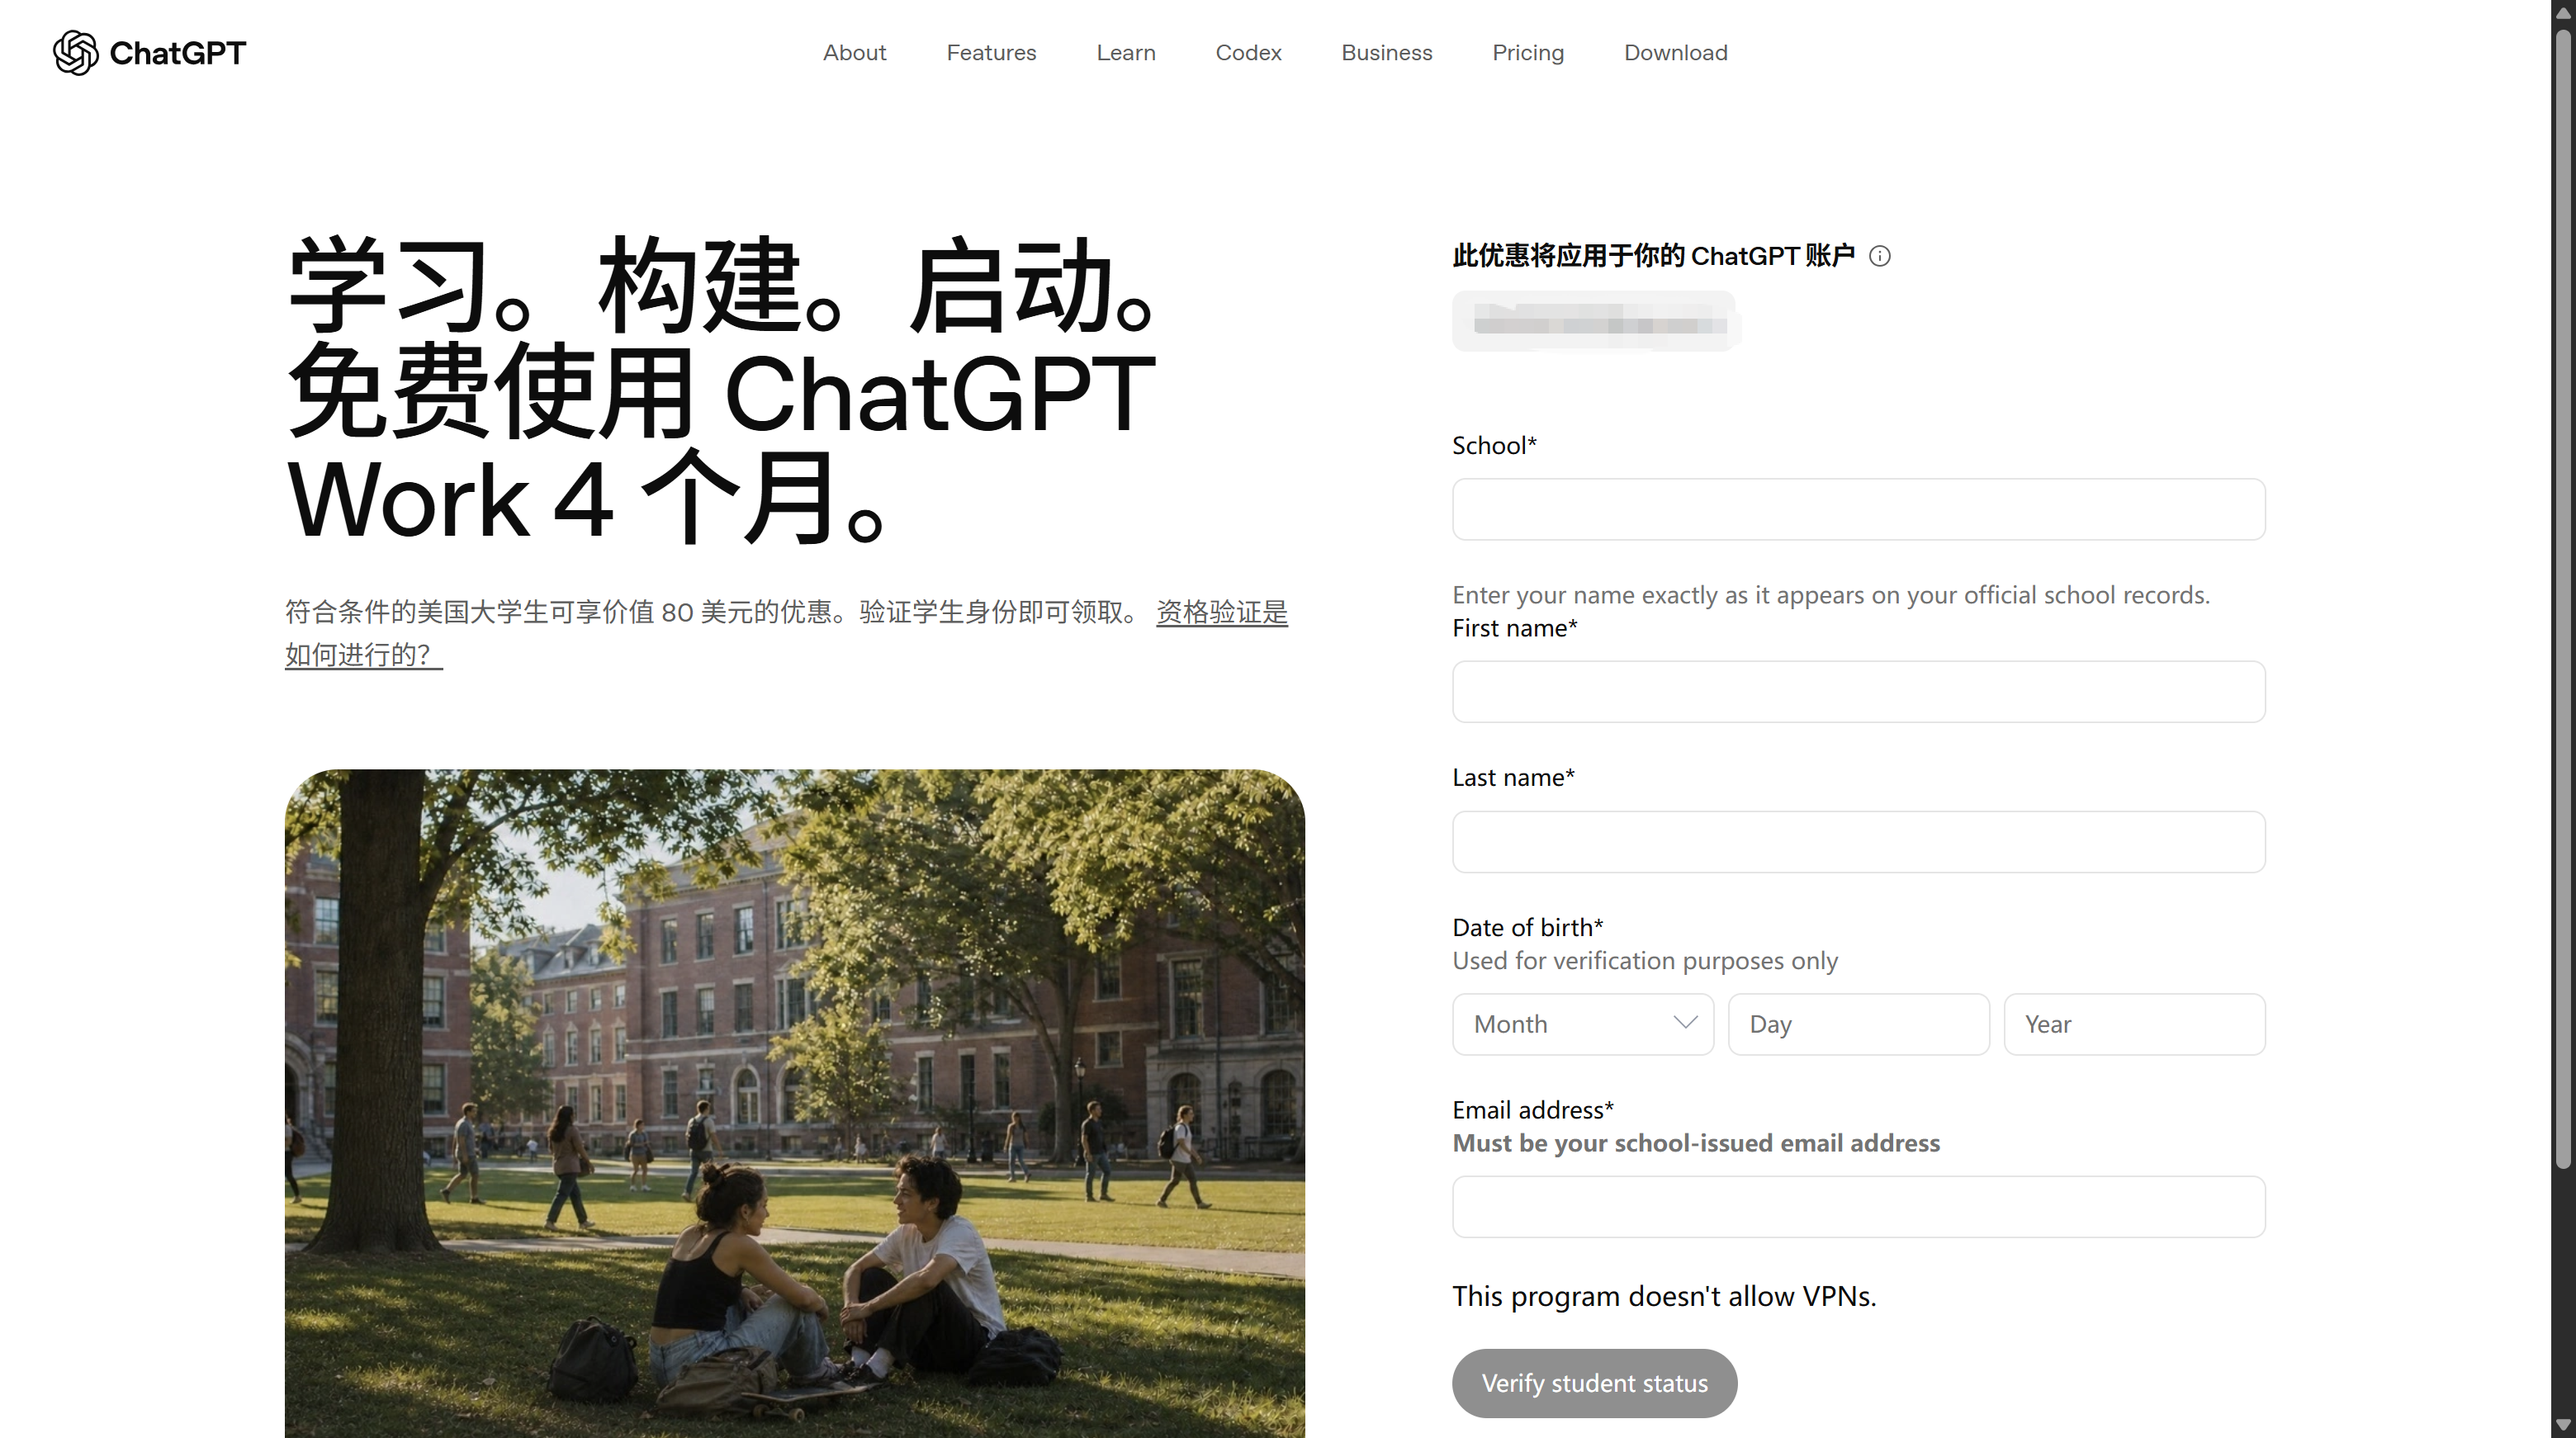Click the scrollbar down arrow

(x=2563, y=1425)
